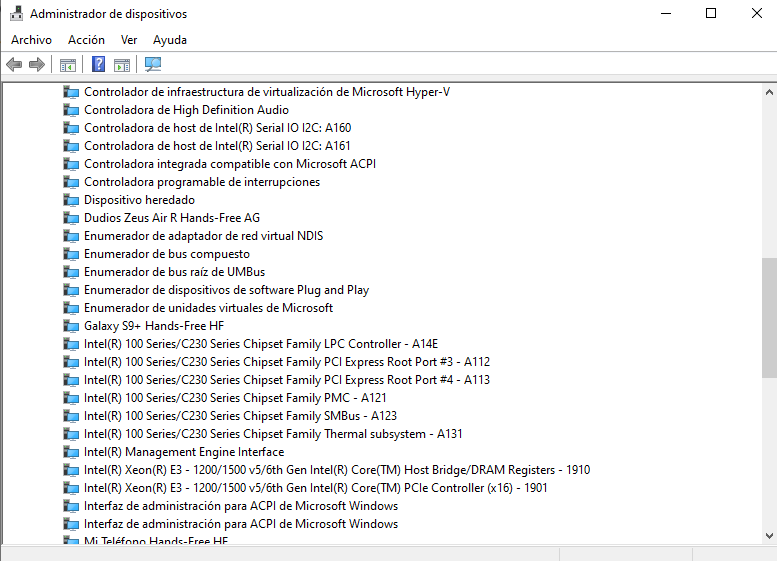Open the Ayuda menu
Viewport: 777px width, 561px height.
[x=170, y=40]
